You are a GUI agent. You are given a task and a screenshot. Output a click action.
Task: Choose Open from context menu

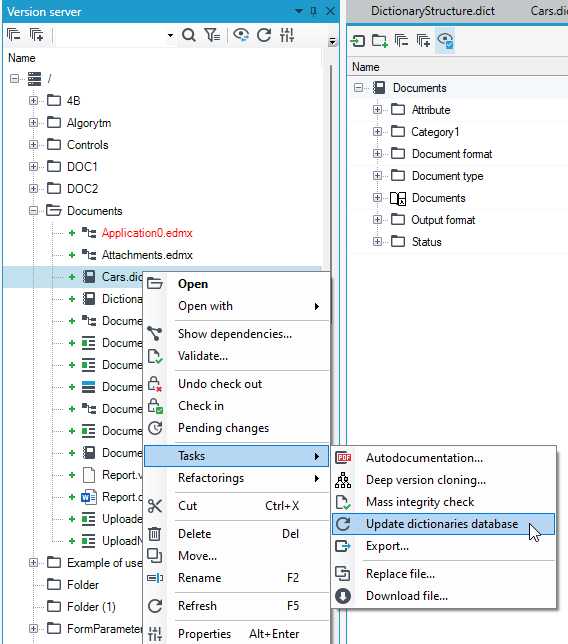[237, 284]
